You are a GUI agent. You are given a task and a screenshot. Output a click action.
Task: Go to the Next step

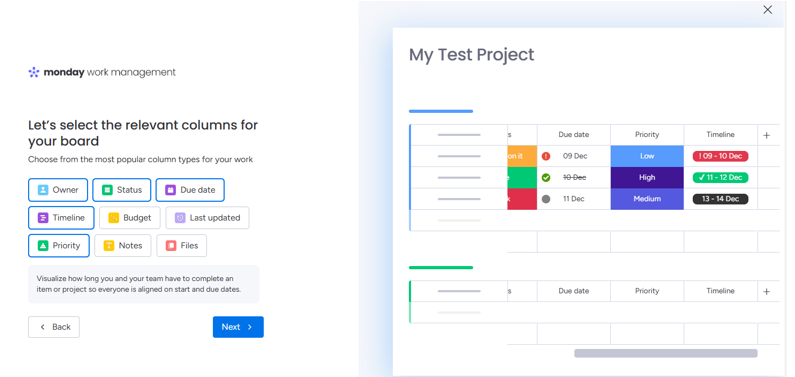(238, 327)
